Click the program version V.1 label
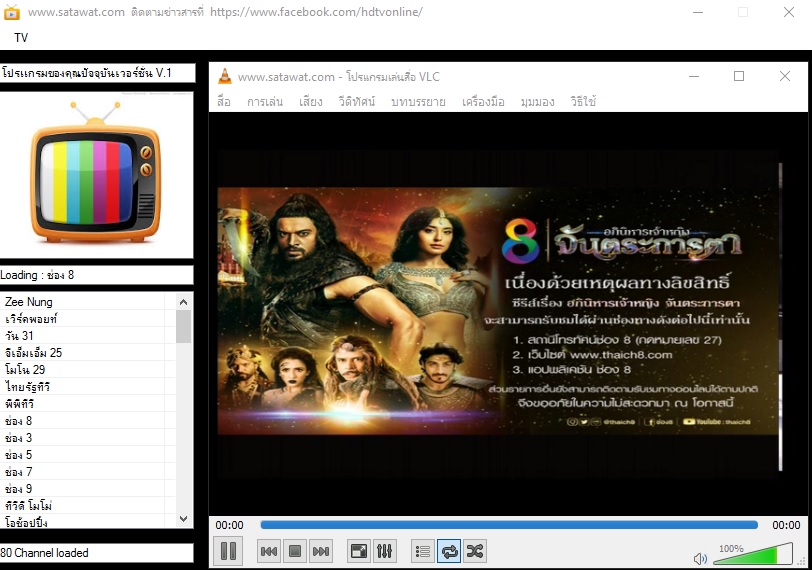The image size is (812, 570). tap(97, 72)
